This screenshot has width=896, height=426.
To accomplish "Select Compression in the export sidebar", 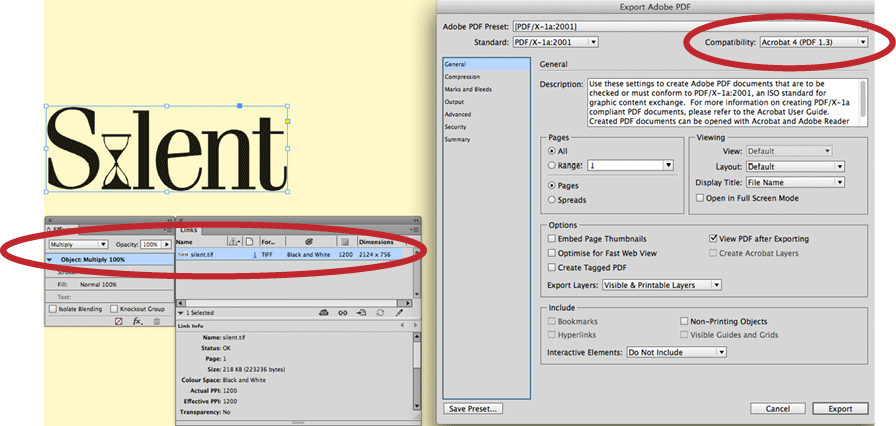I will click(487, 77).
